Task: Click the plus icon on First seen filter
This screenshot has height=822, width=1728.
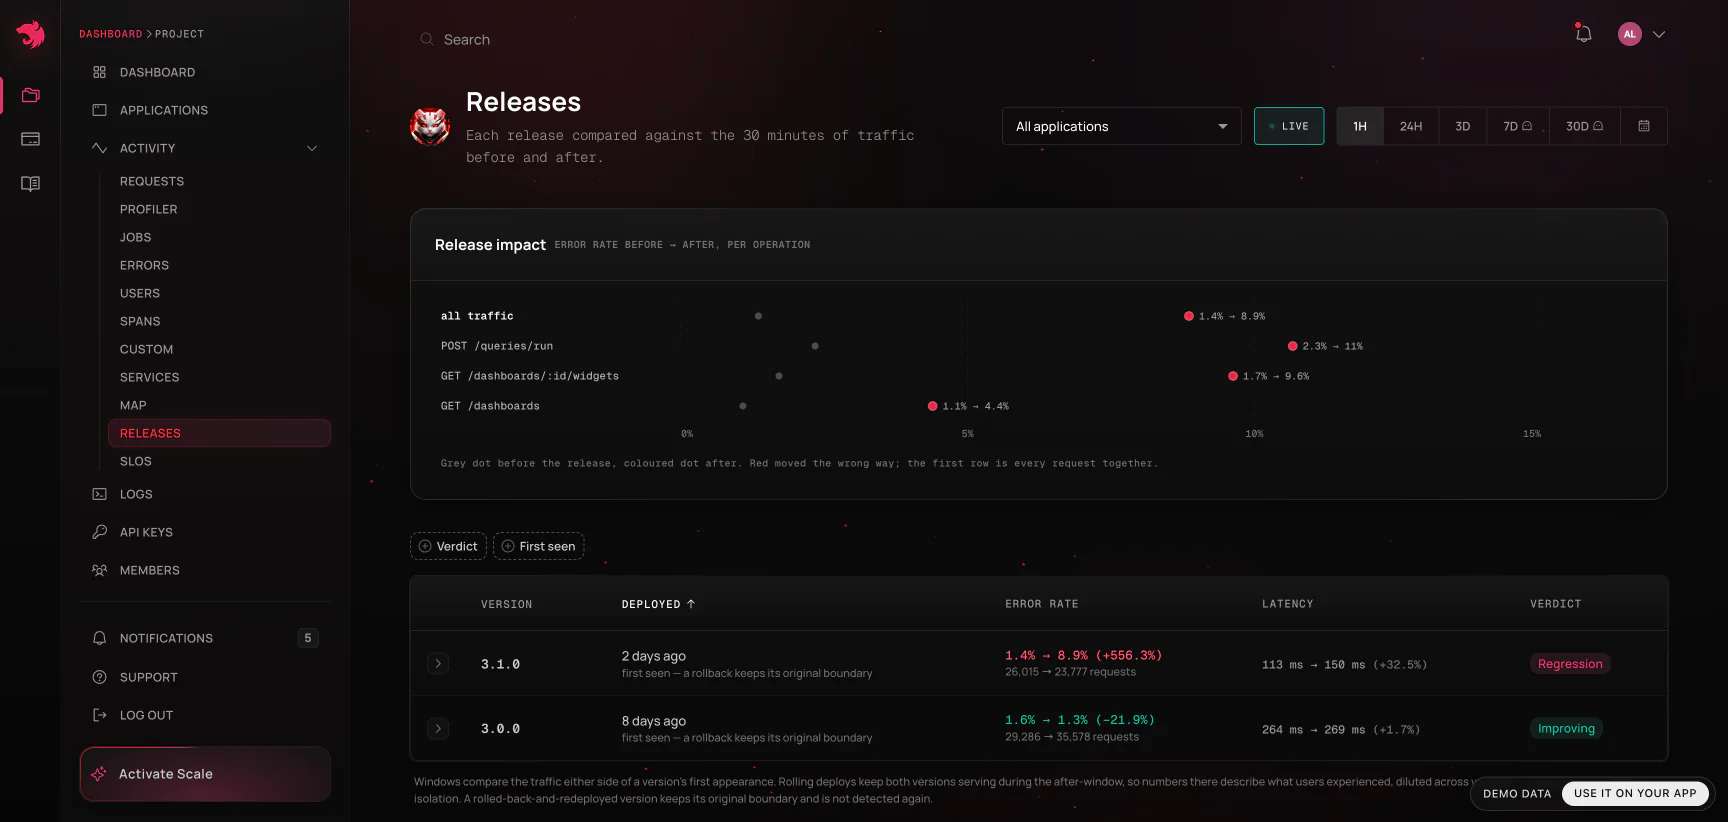Action: [x=508, y=546]
